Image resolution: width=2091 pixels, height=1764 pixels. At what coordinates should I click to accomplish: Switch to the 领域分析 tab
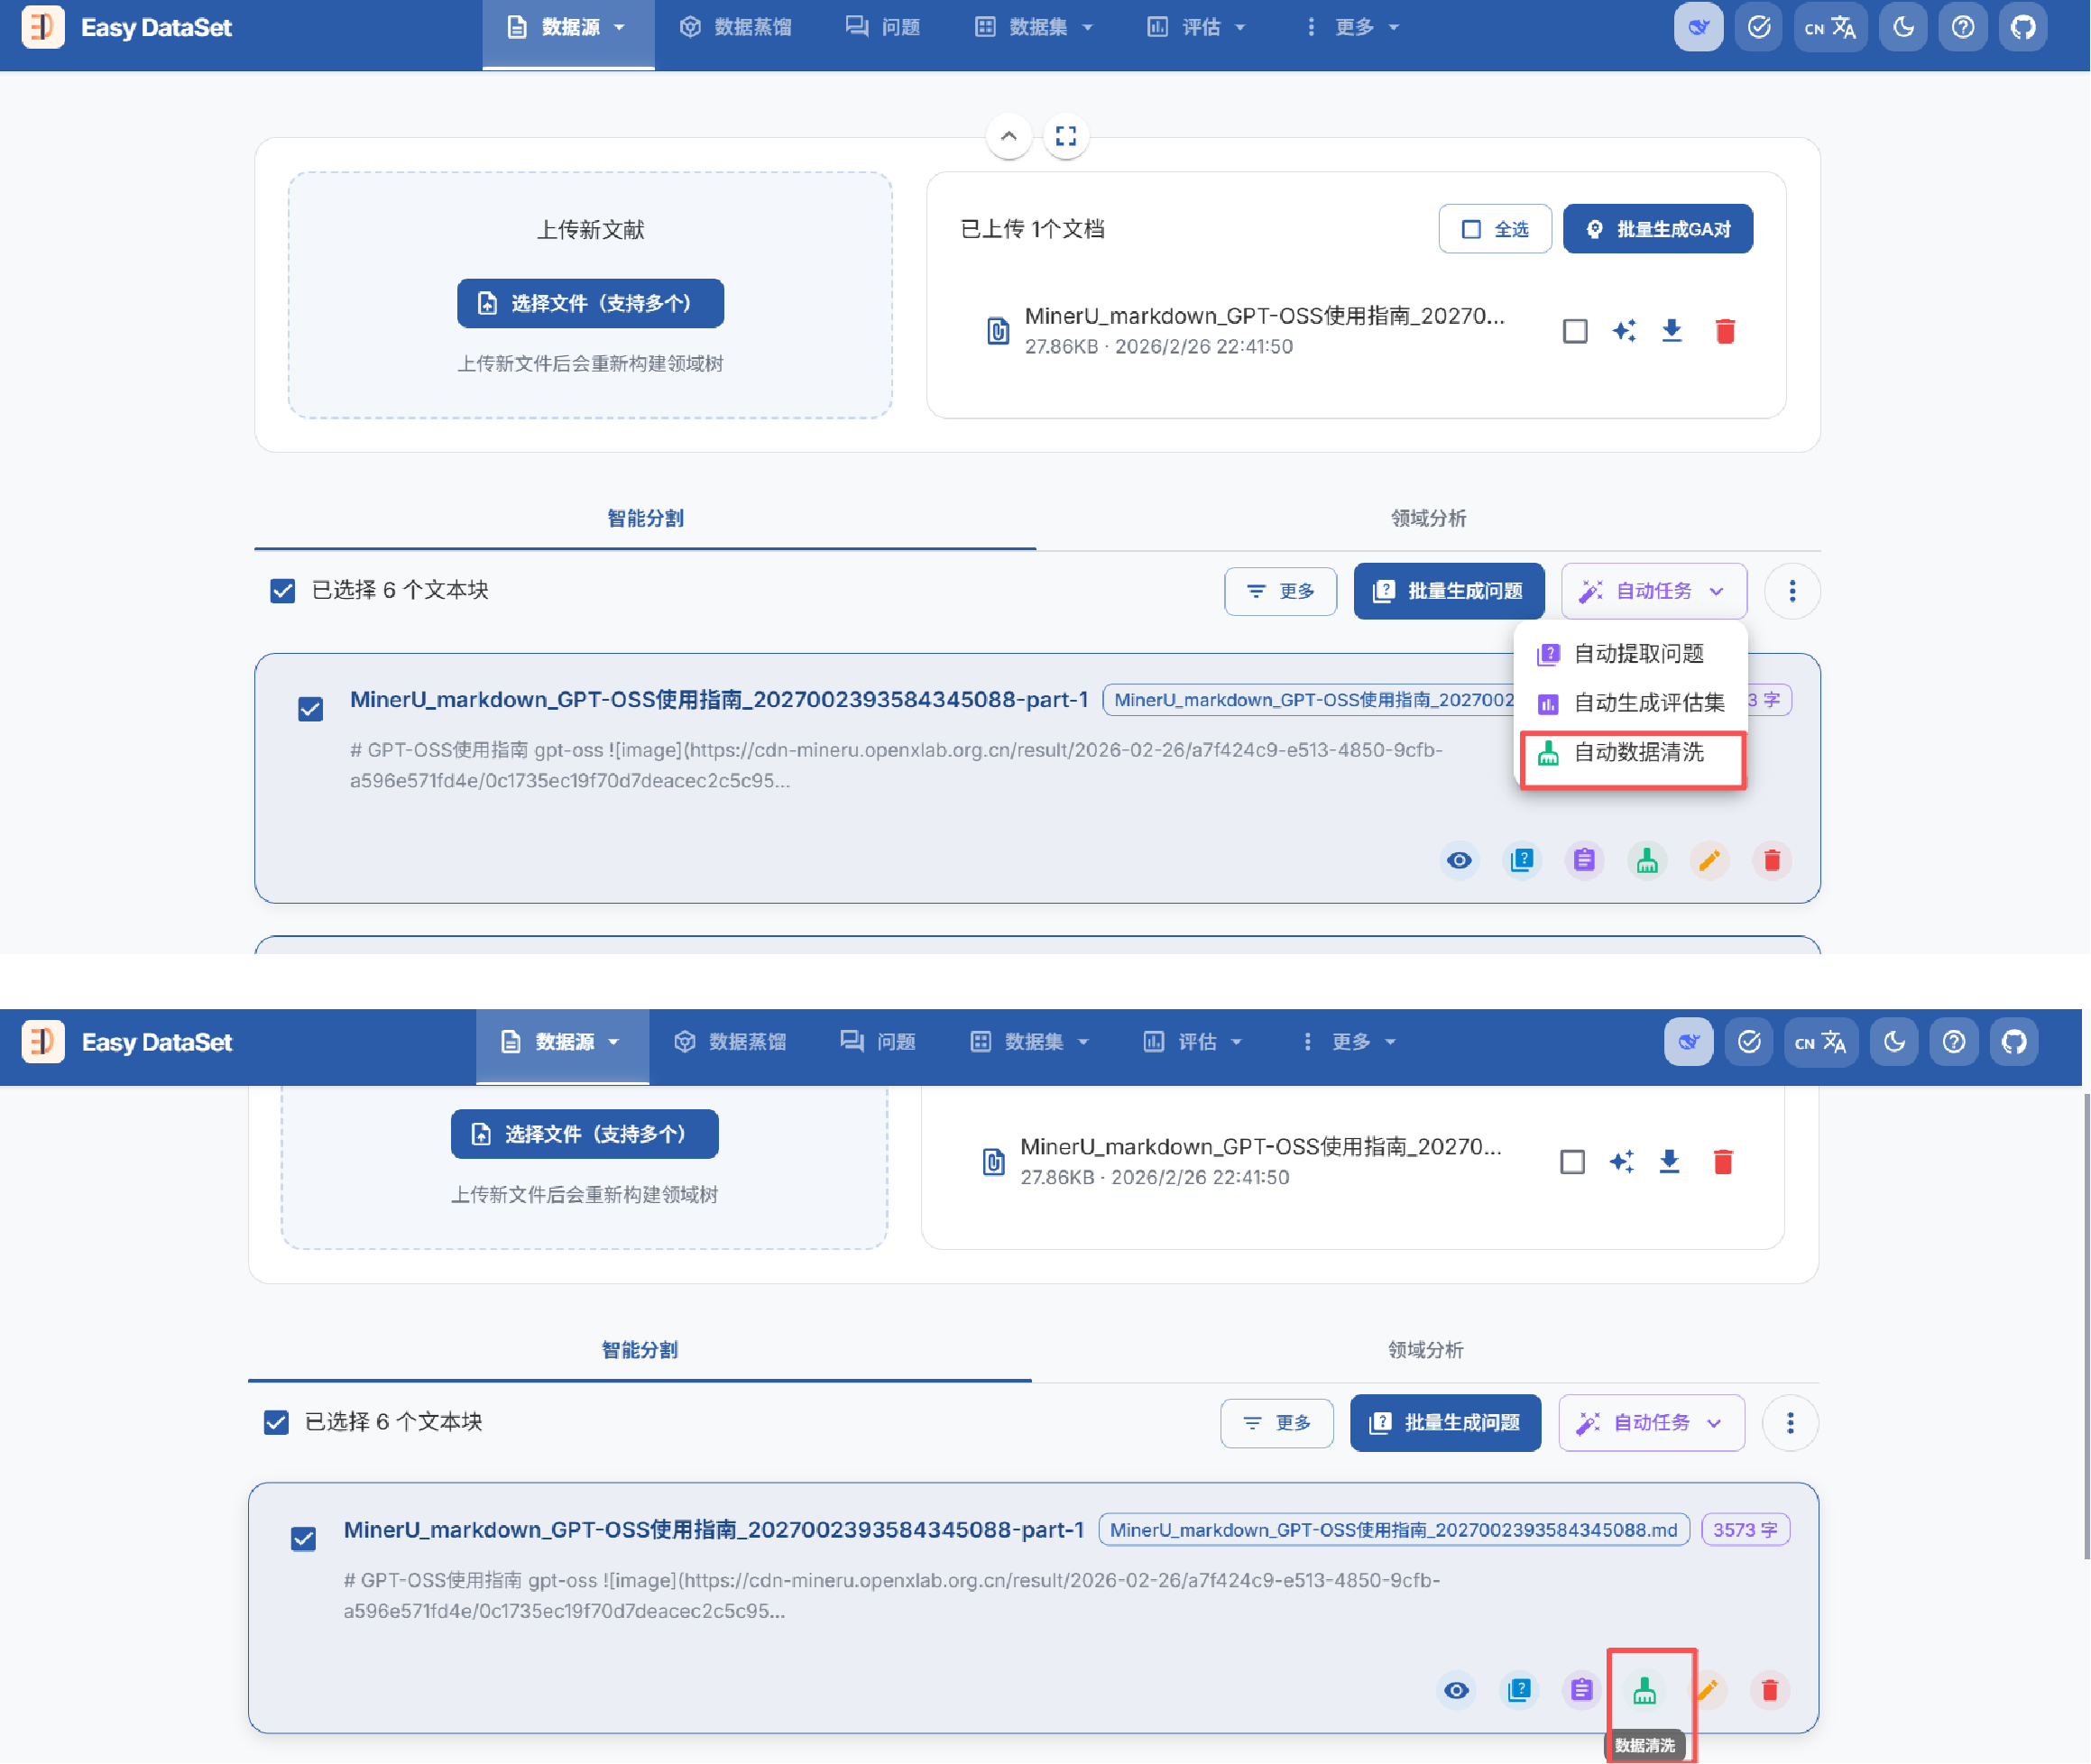pos(1427,518)
